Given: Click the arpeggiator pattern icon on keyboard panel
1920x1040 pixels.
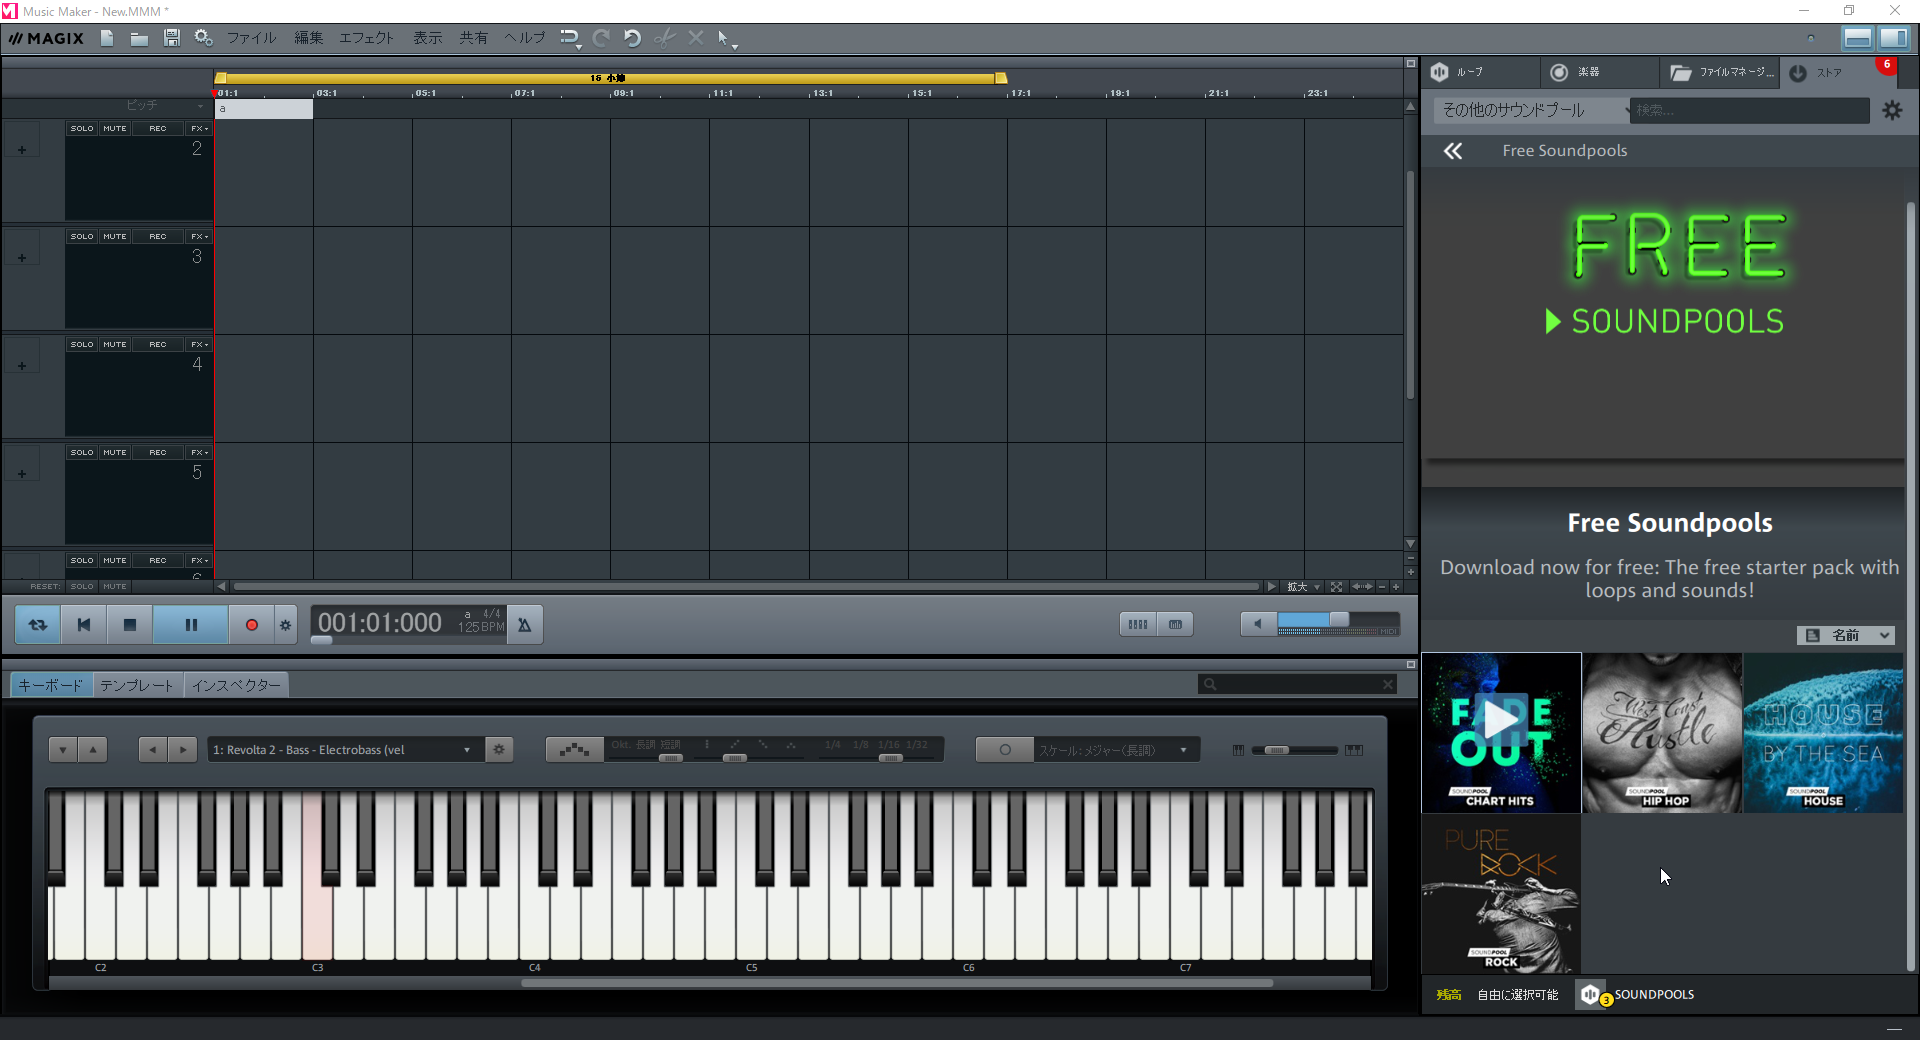Looking at the screenshot, I should (x=575, y=750).
